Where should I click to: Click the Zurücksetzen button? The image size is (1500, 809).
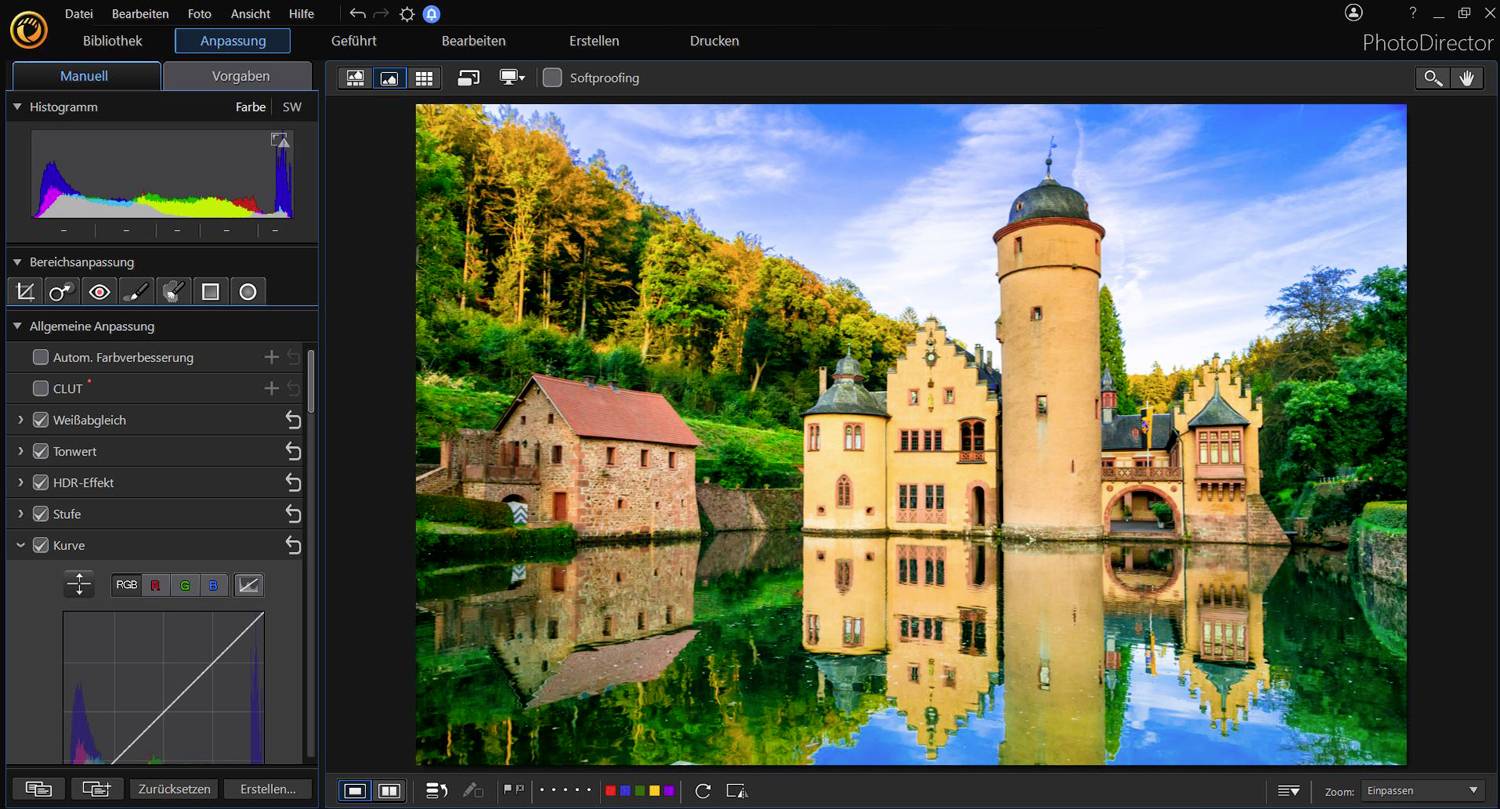pyautogui.click(x=173, y=789)
